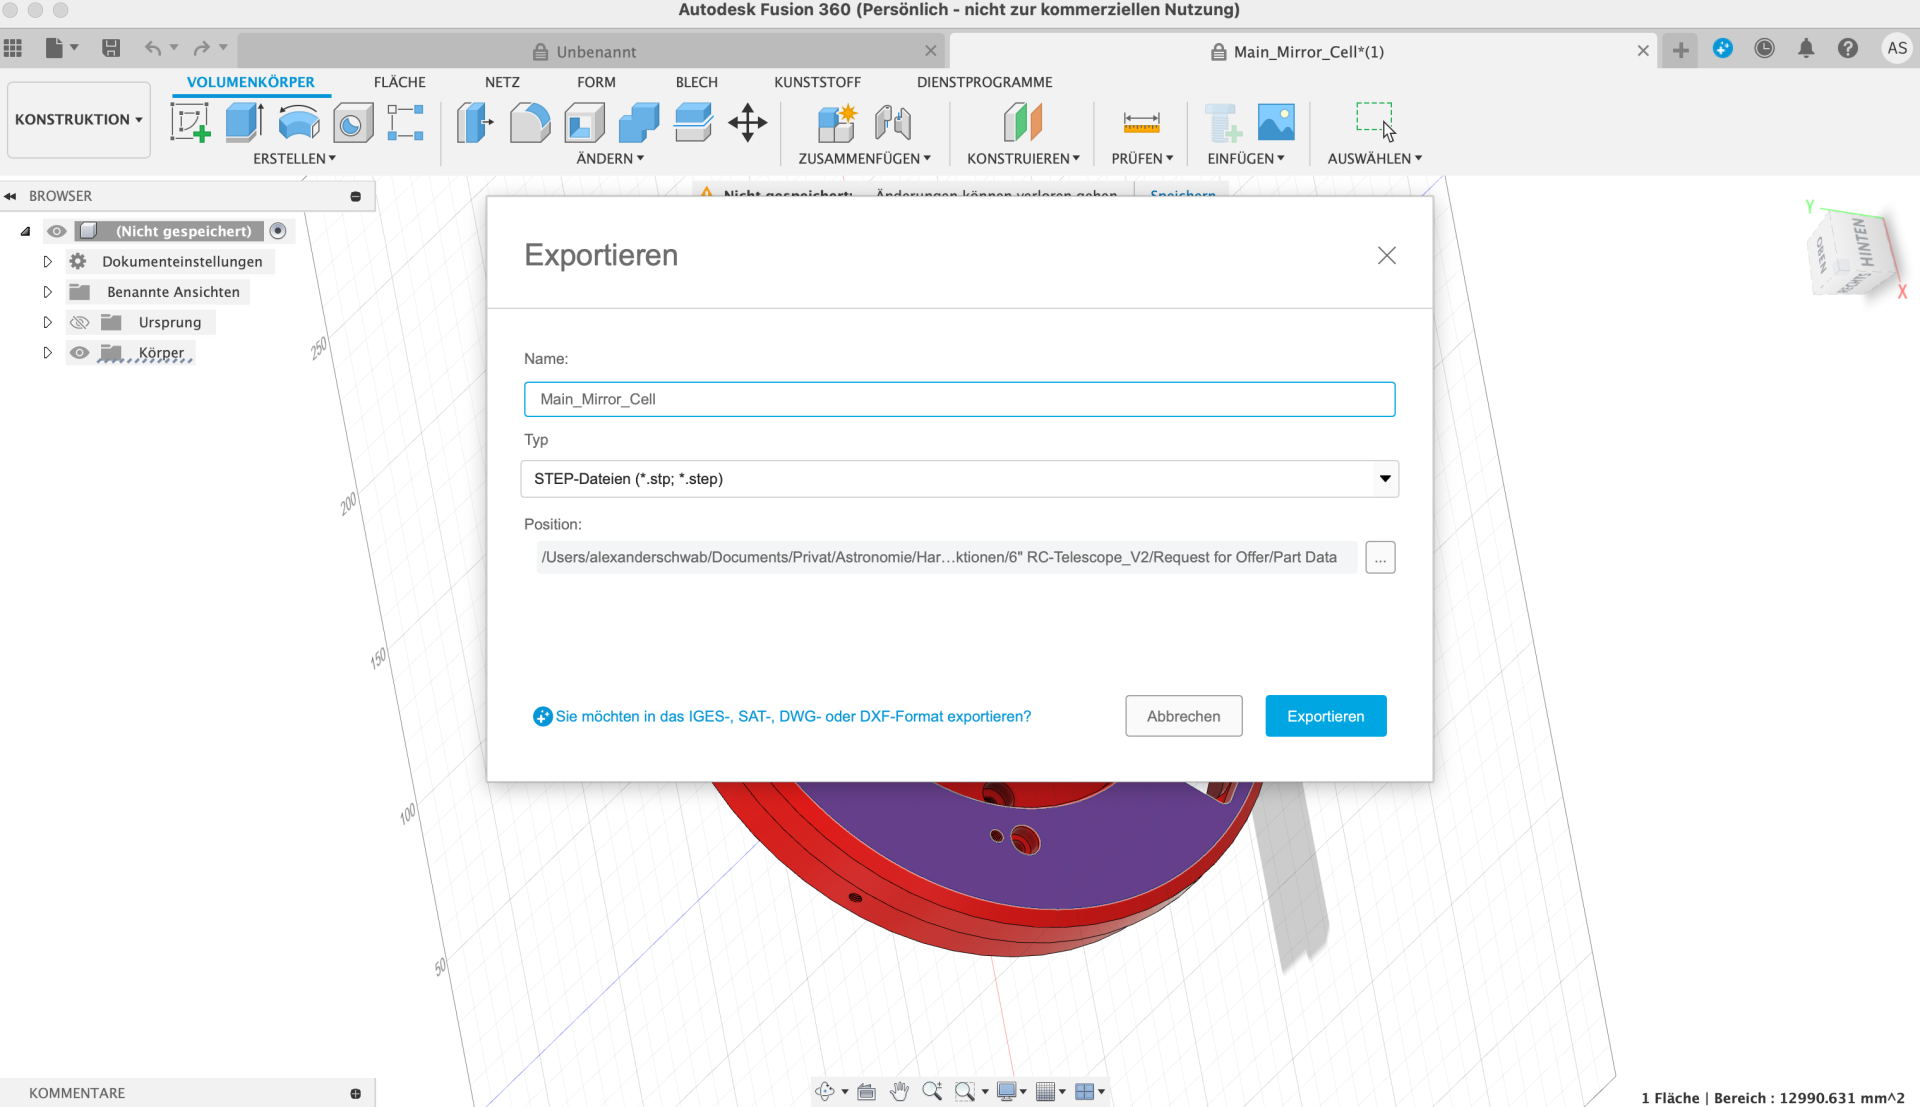Switch to the FLÄCHE ribbon tab
This screenshot has height=1107, width=1920.
pos(400,82)
